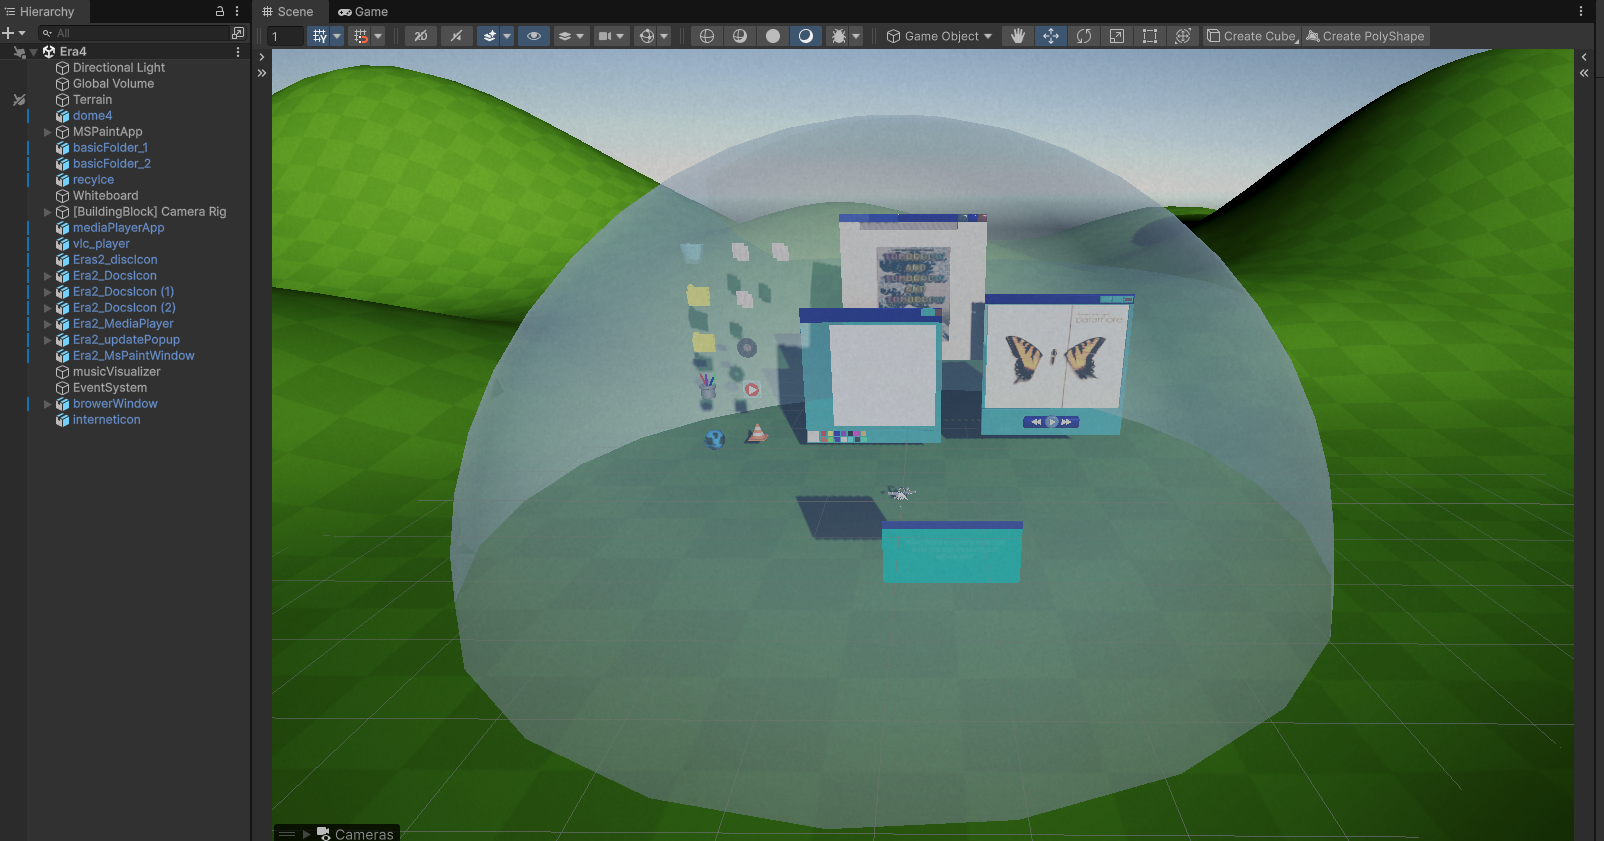Click the Create Cube button
This screenshot has height=841, width=1604.
tap(1251, 36)
